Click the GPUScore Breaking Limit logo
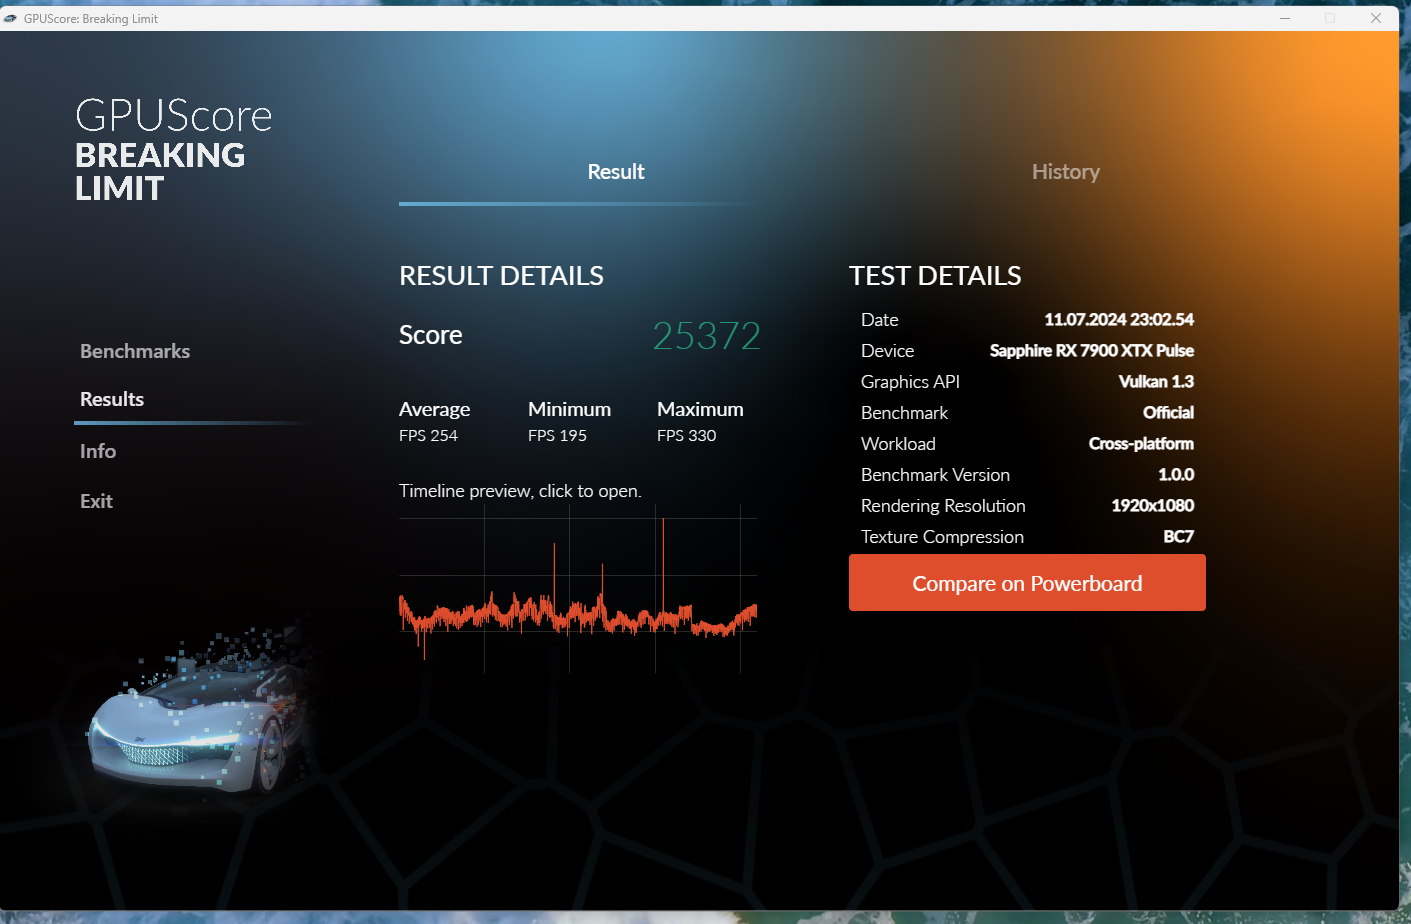Screen dimensions: 1411x924 (x=174, y=150)
